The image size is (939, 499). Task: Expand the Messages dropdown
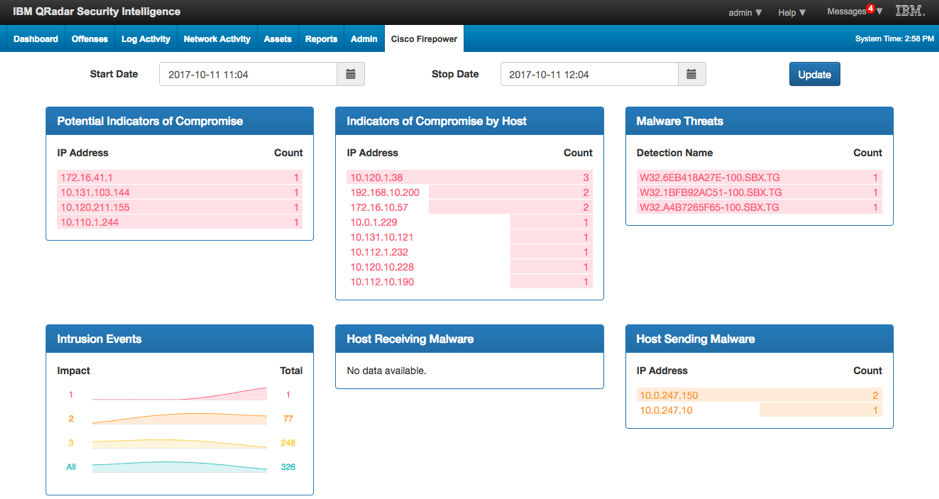(x=850, y=13)
